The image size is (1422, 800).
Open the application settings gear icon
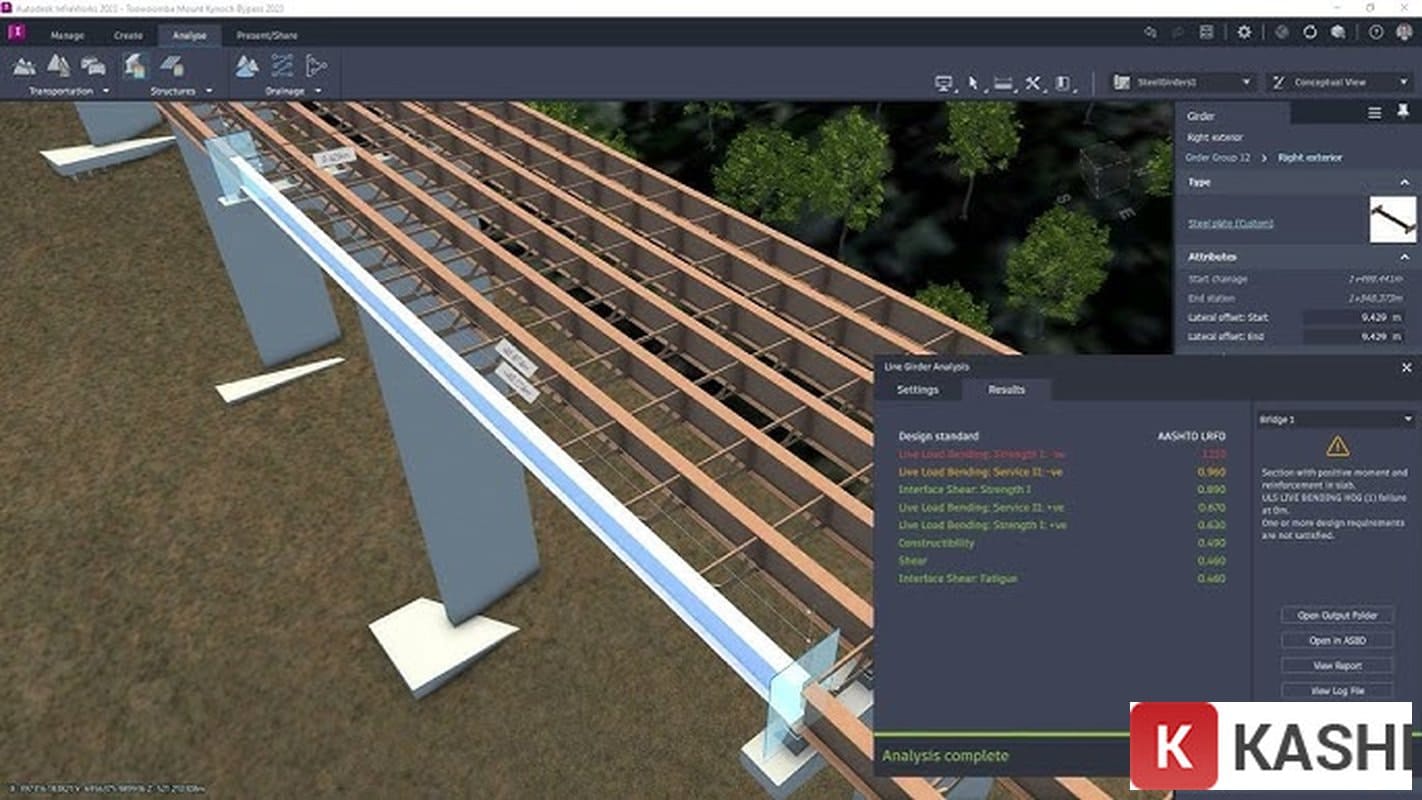click(x=1244, y=32)
